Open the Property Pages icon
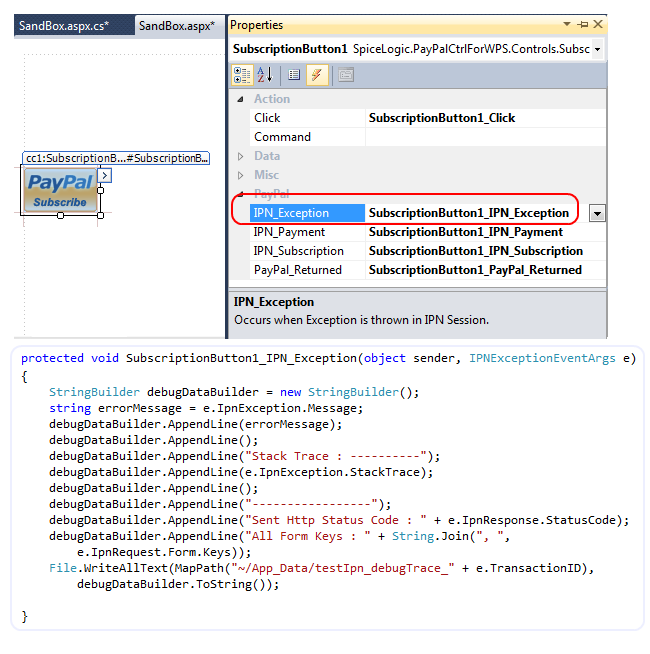Screen dimensions: 650x654 [346, 75]
